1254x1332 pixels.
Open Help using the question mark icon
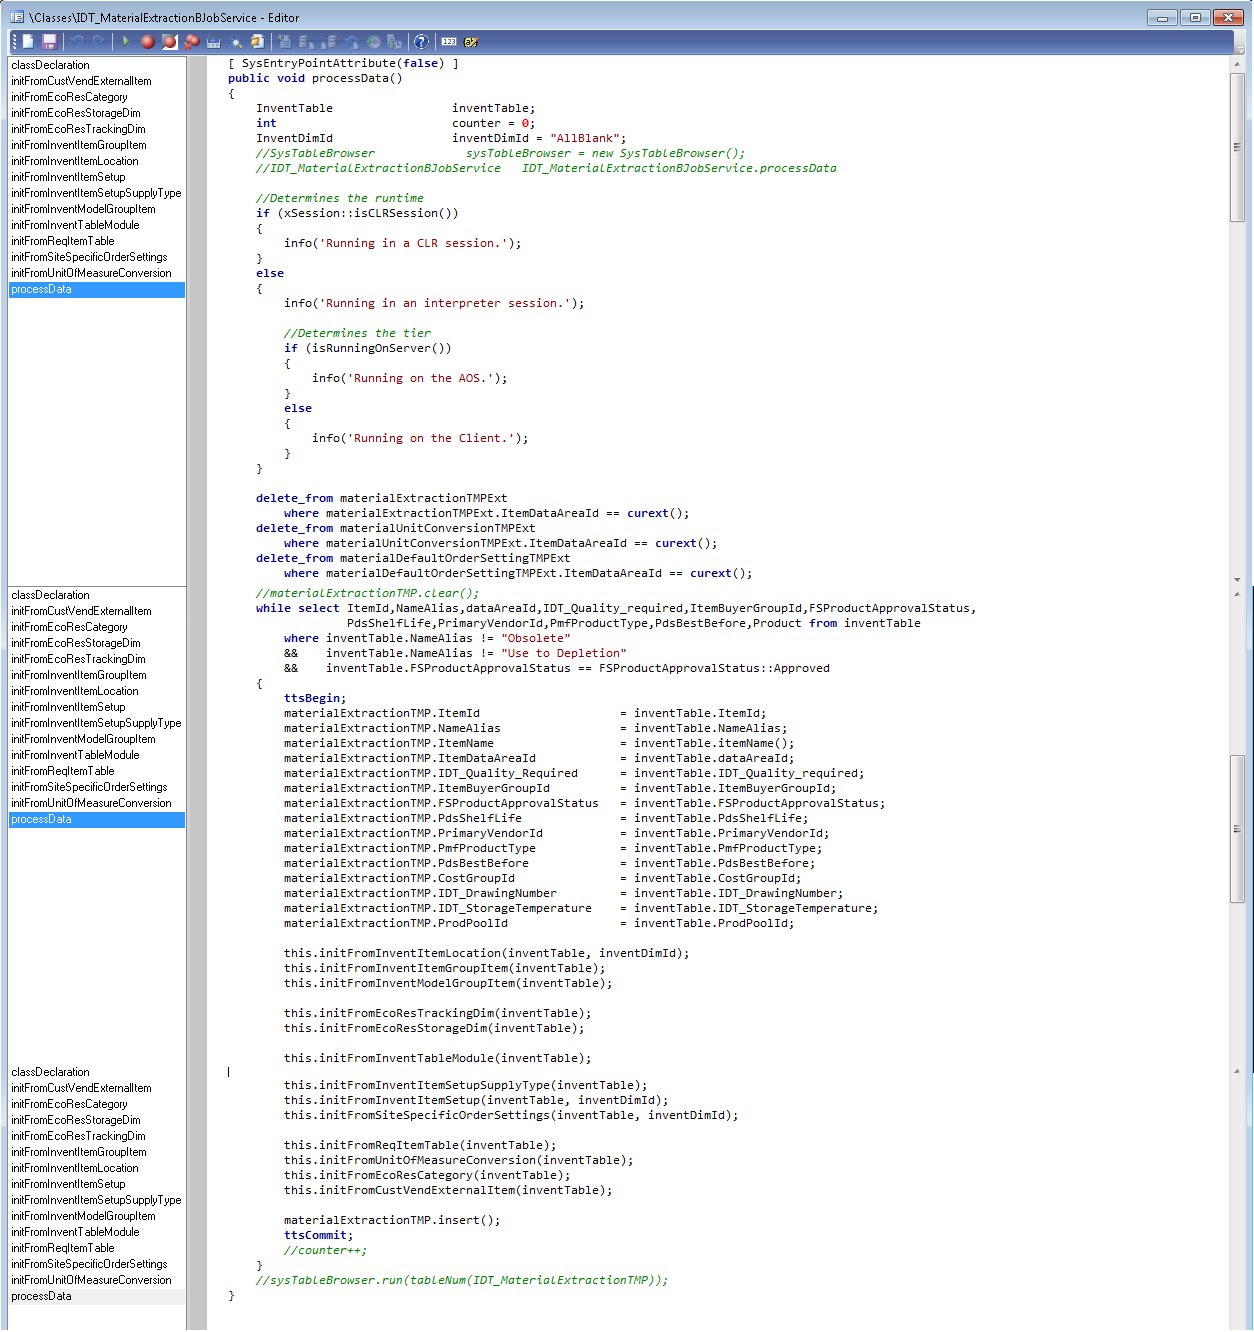pyautogui.click(x=421, y=41)
